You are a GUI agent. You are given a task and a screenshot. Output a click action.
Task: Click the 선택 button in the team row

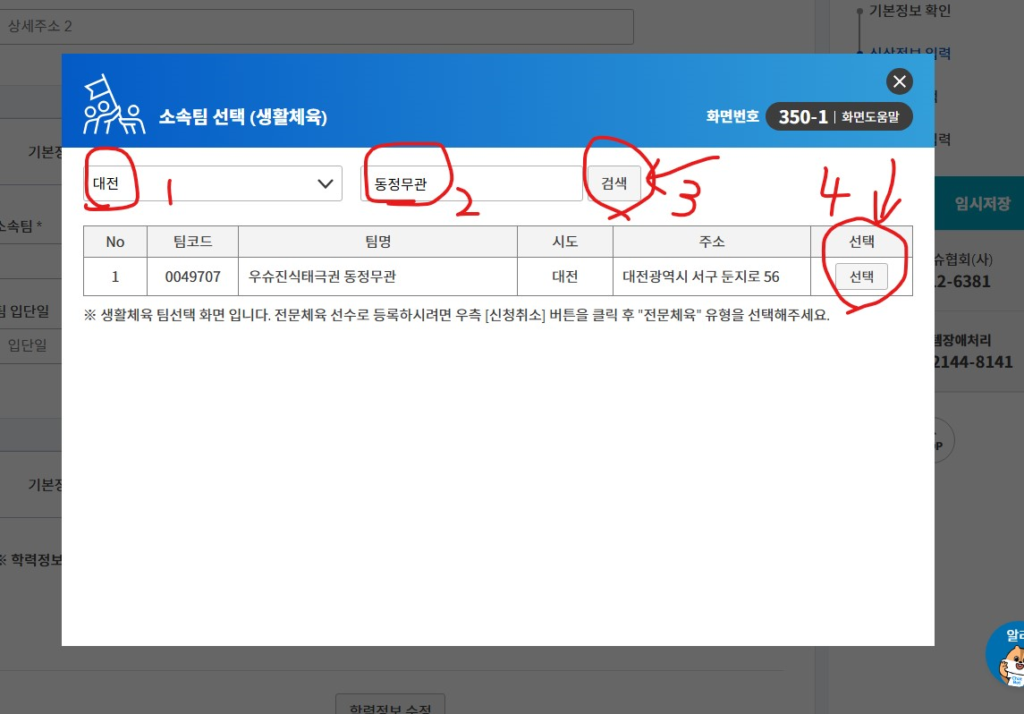pos(861,277)
